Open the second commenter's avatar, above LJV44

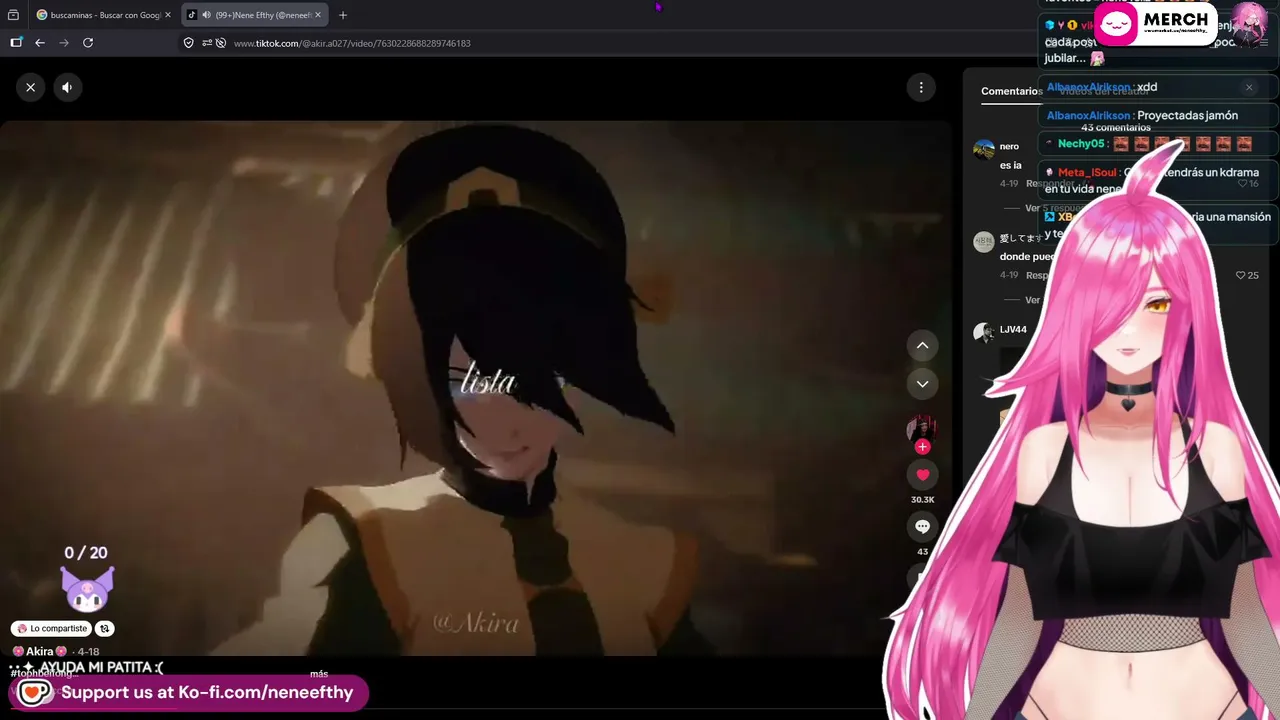coord(984,241)
